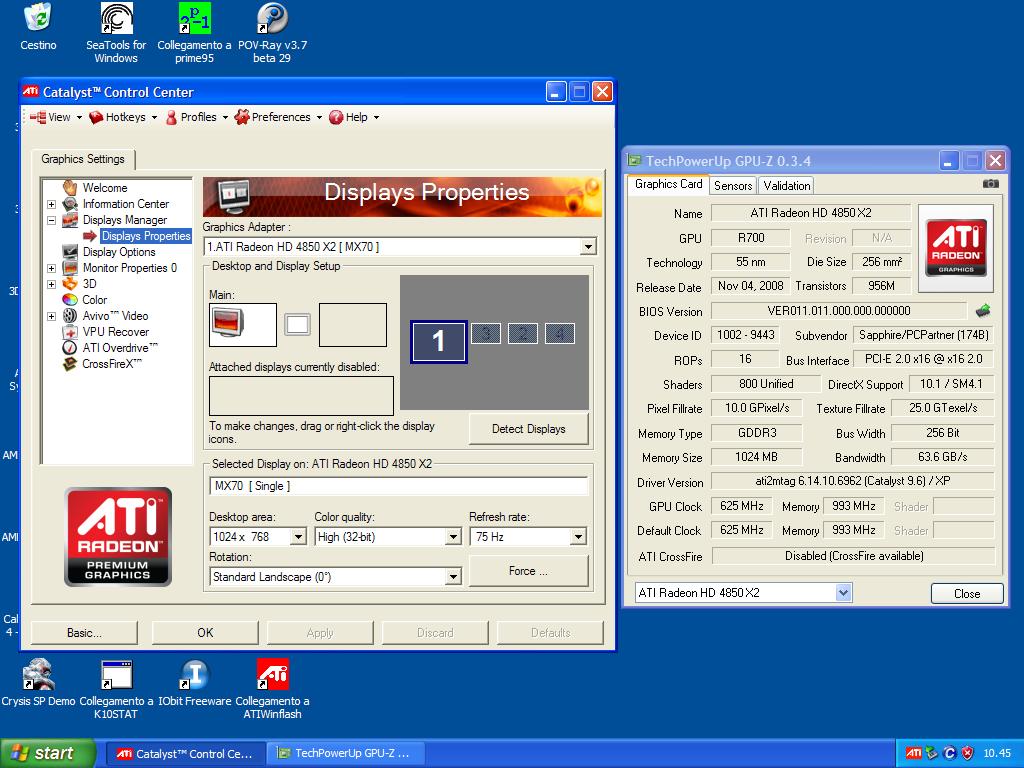
Task: Open the Preferences menu
Action: point(278,117)
